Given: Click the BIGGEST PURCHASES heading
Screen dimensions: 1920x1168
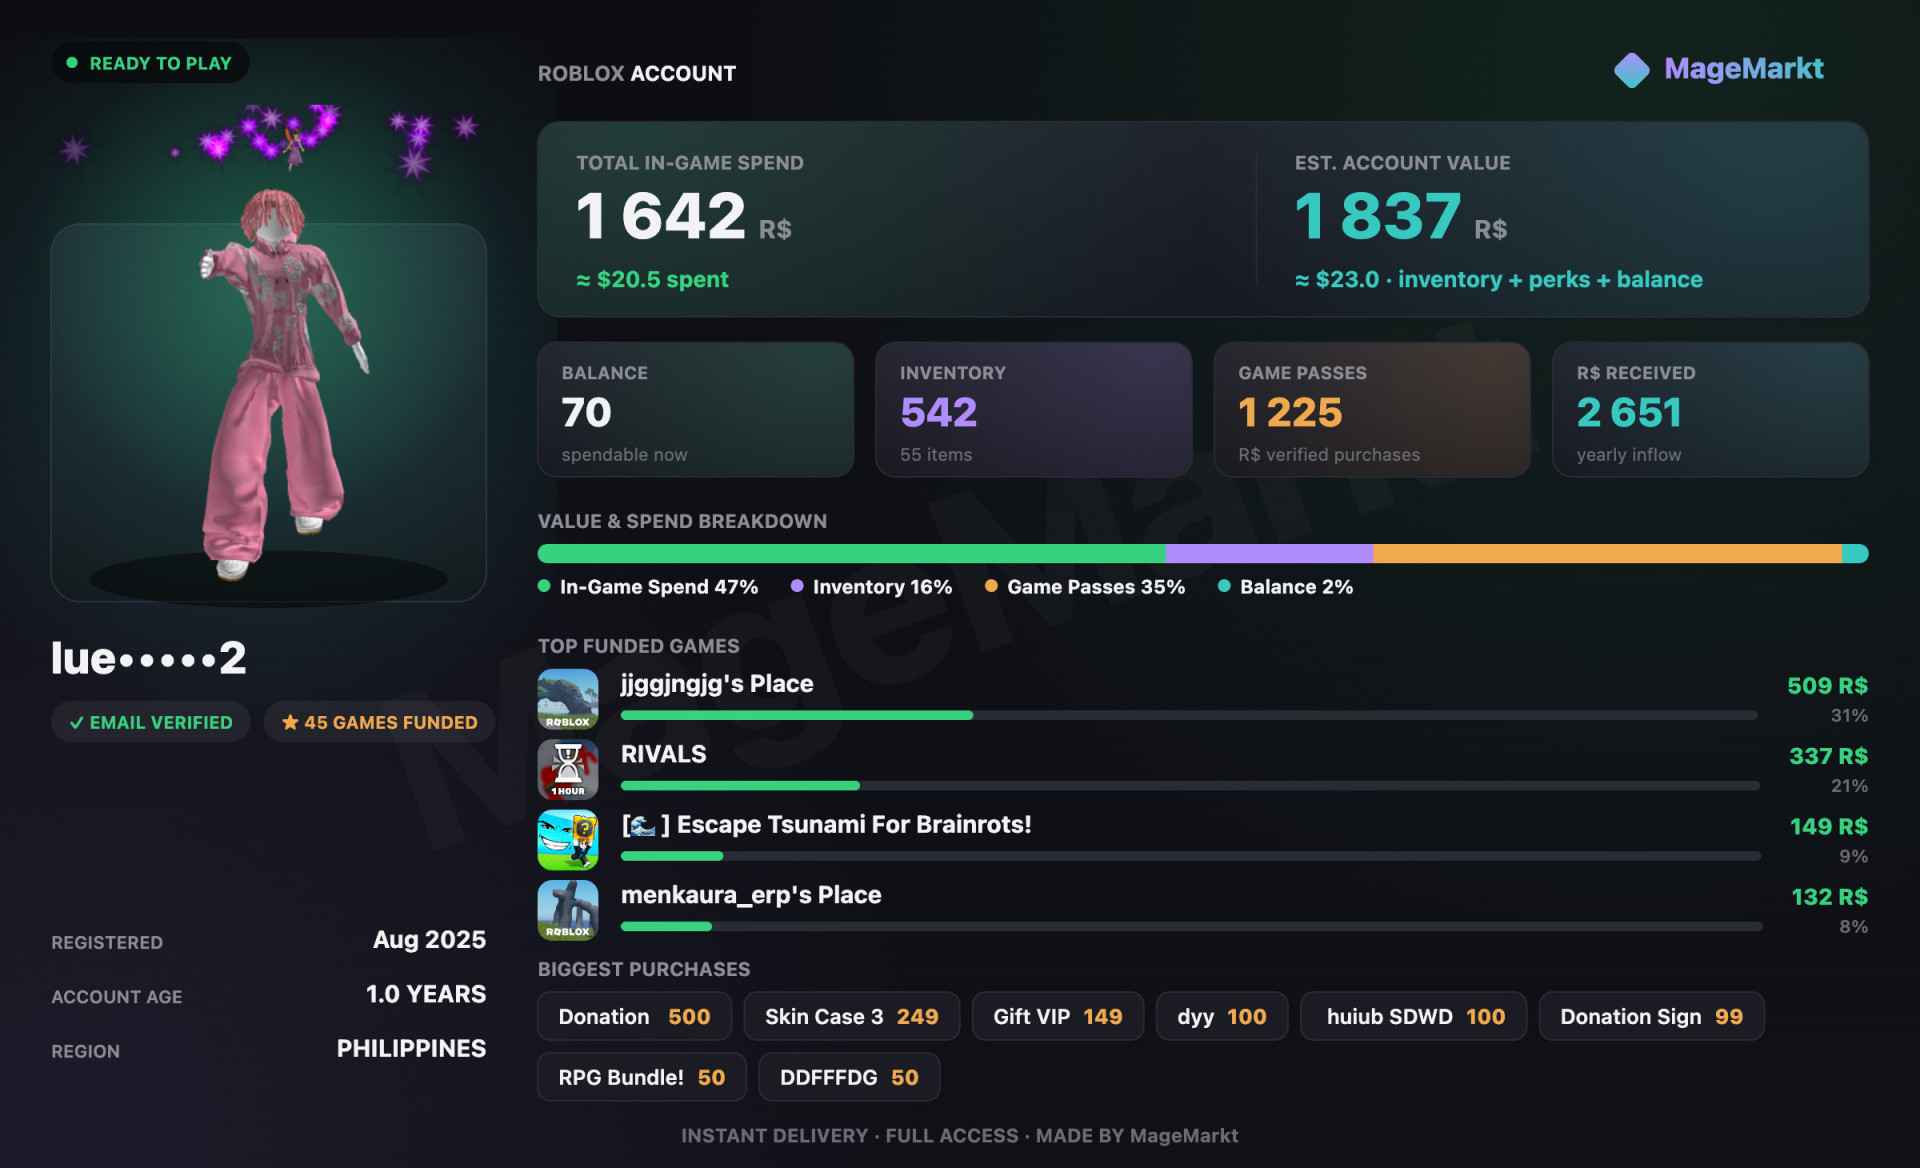Looking at the screenshot, I should tap(644, 969).
